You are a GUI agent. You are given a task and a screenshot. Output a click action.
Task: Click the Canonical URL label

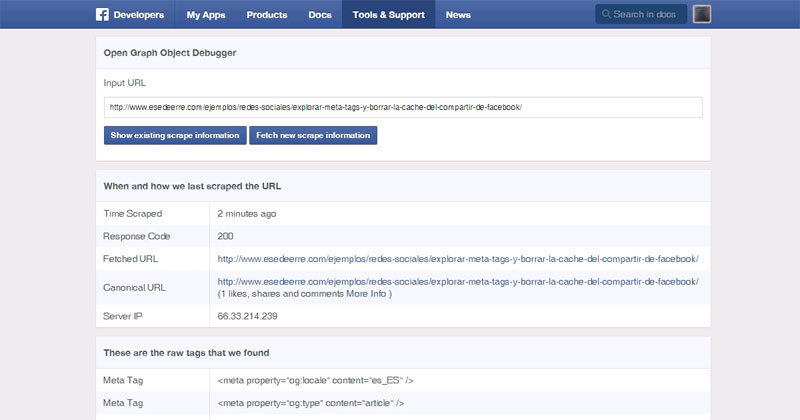[134, 287]
